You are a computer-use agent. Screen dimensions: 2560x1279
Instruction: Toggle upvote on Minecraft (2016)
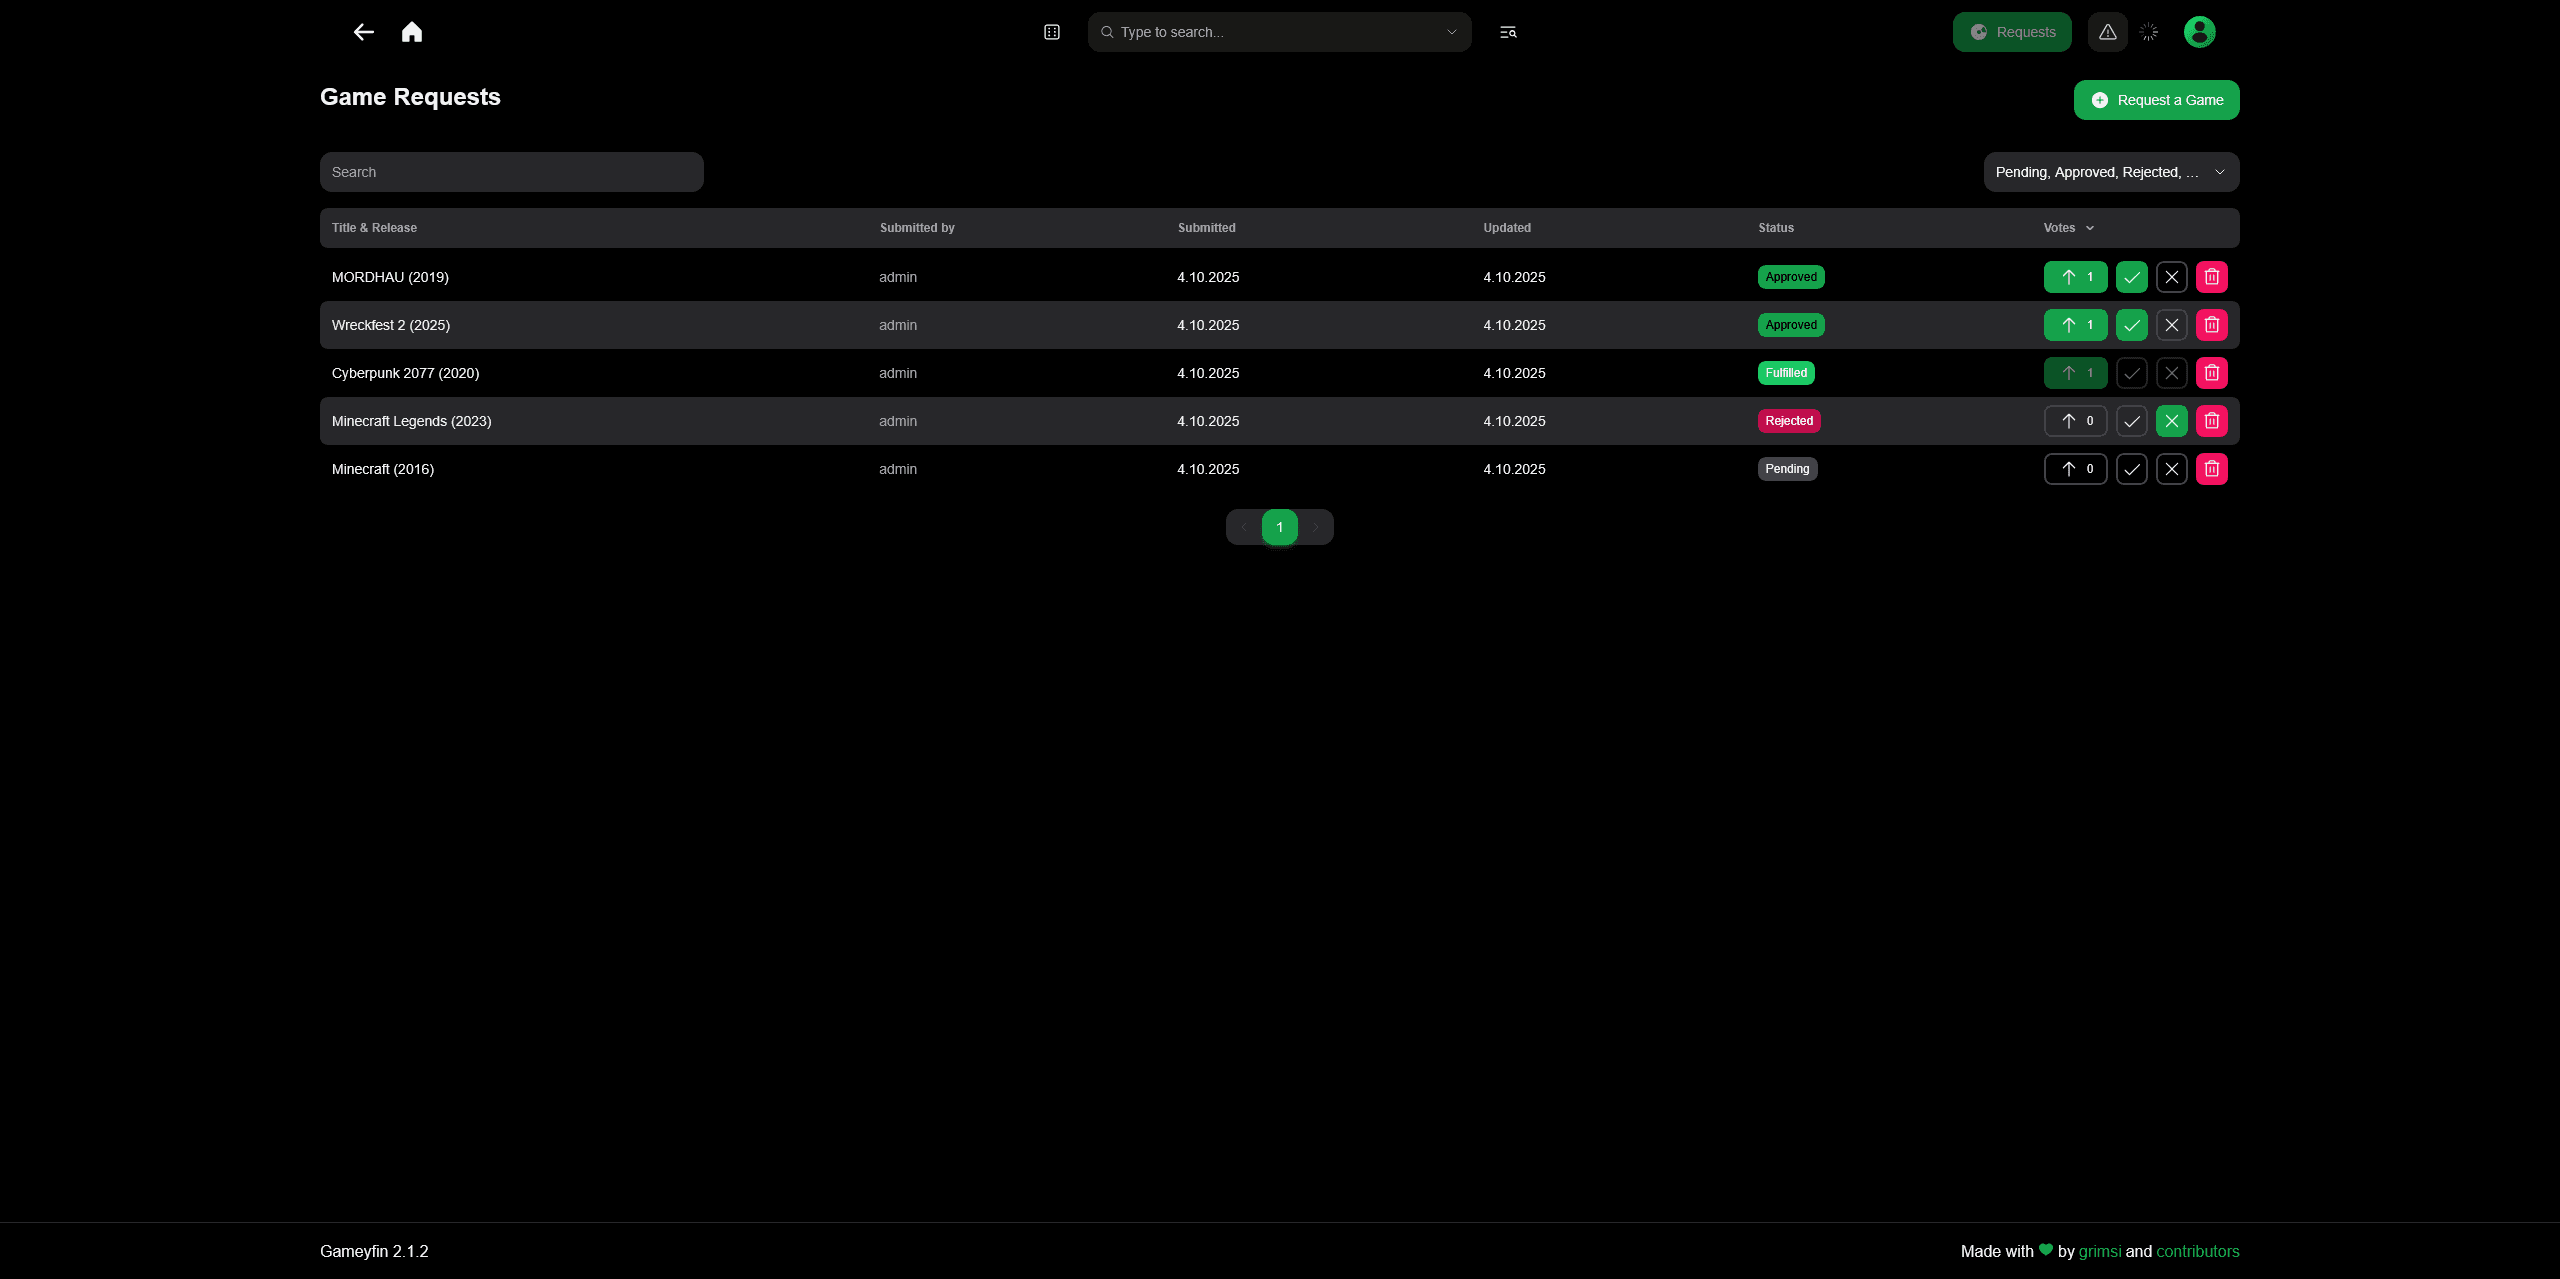point(2076,469)
